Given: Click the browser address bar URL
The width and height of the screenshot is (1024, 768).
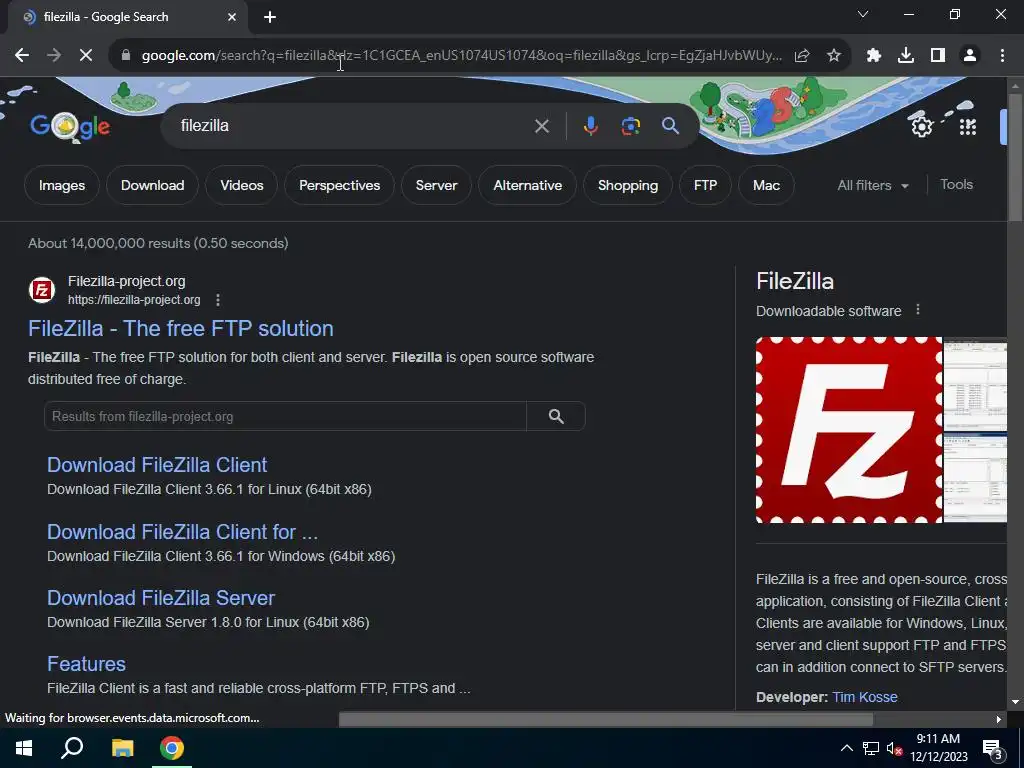Looking at the screenshot, I should (x=461, y=56).
